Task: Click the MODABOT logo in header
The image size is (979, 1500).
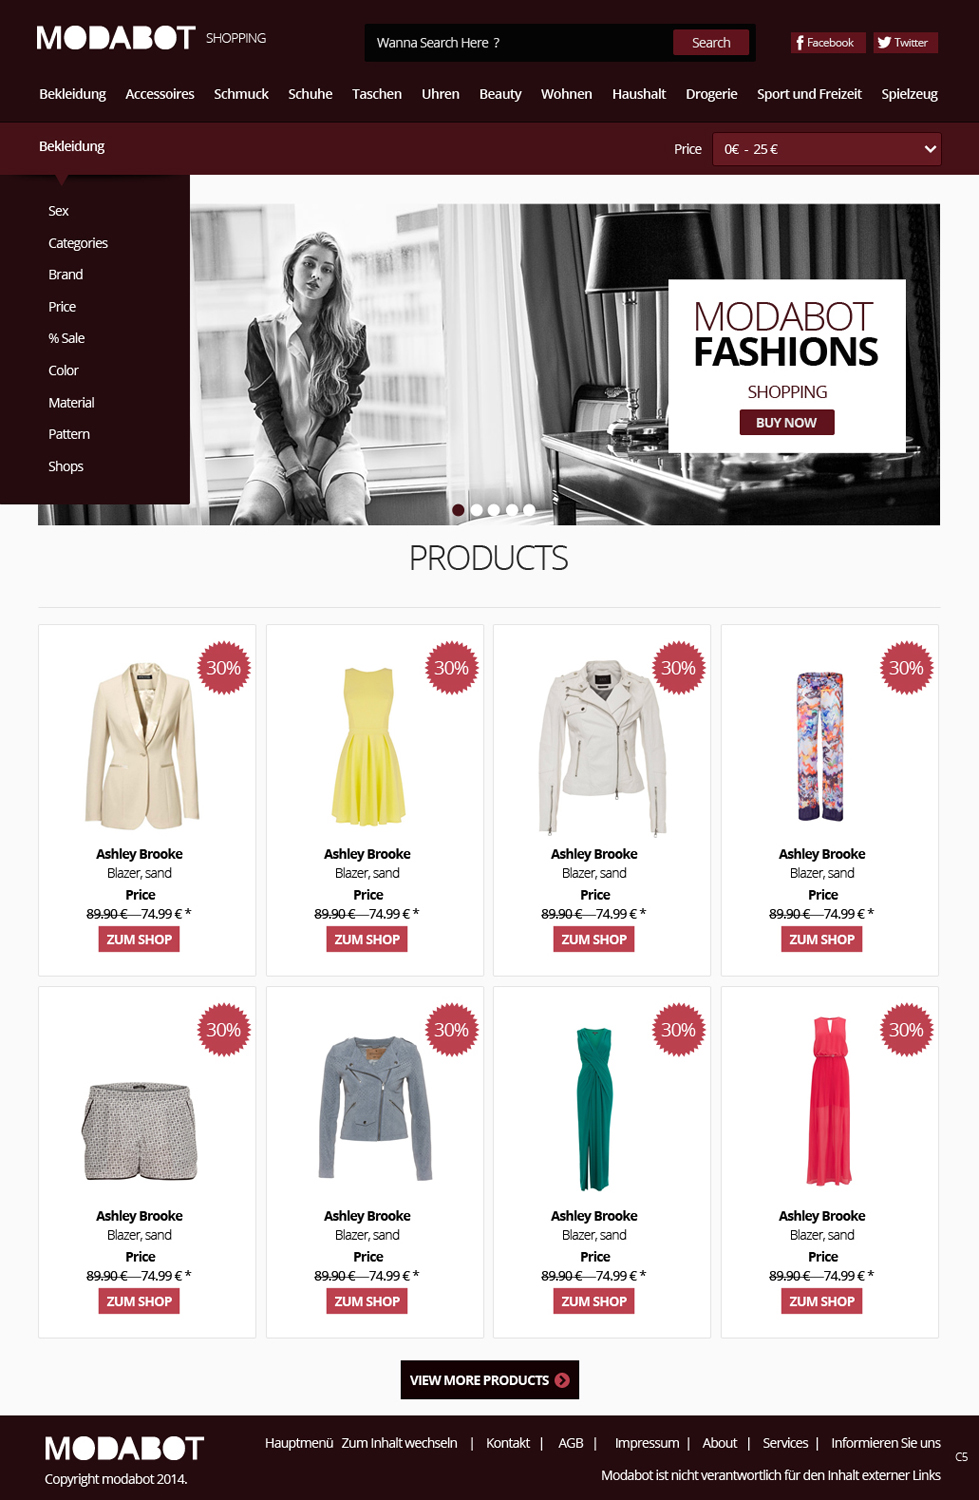Action: coord(116,38)
